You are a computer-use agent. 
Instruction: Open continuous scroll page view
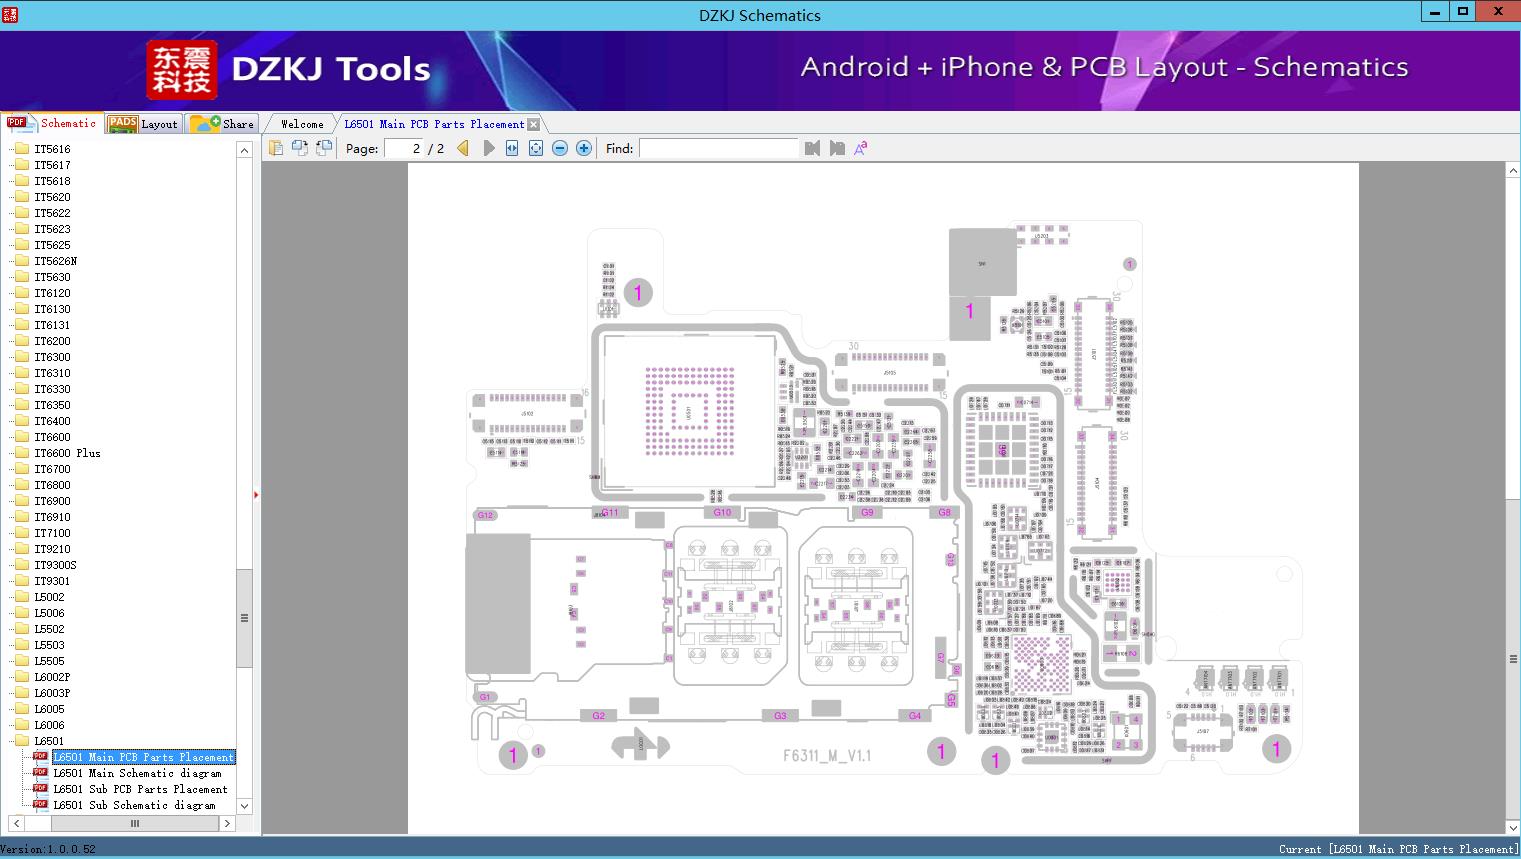tap(323, 147)
